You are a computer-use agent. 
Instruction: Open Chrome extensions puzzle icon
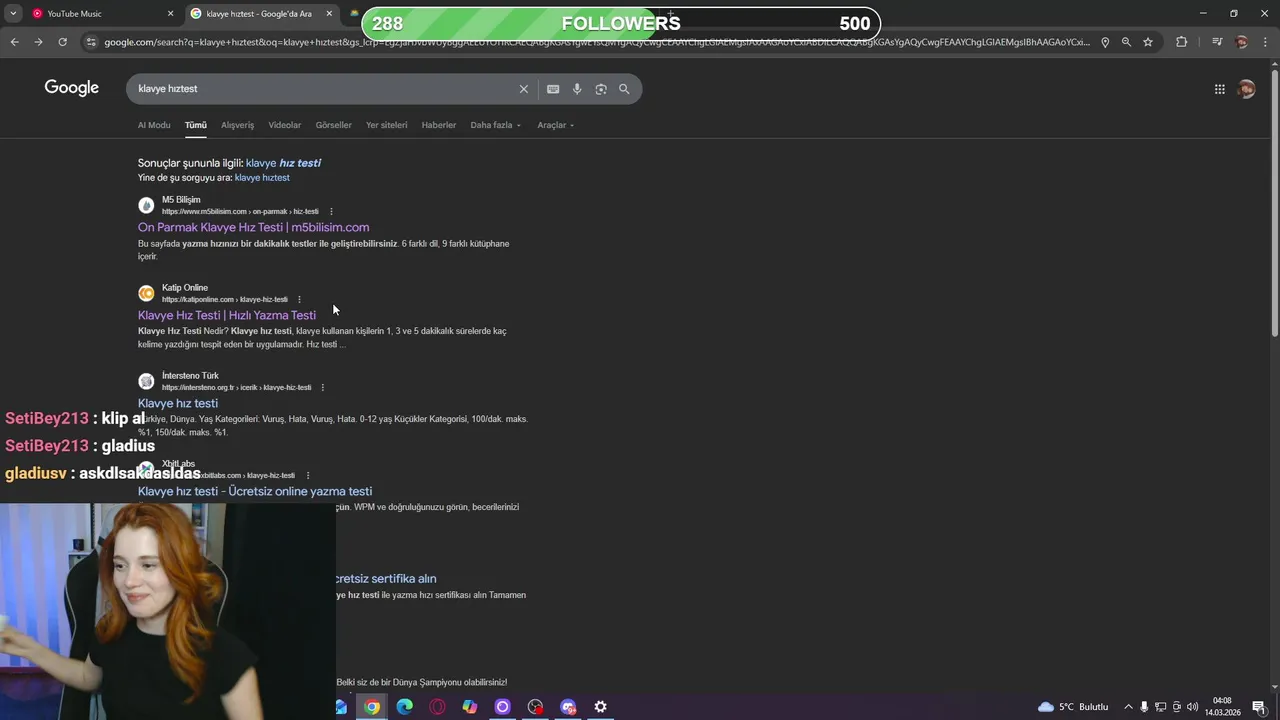pyautogui.click(x=1182, y=42)
